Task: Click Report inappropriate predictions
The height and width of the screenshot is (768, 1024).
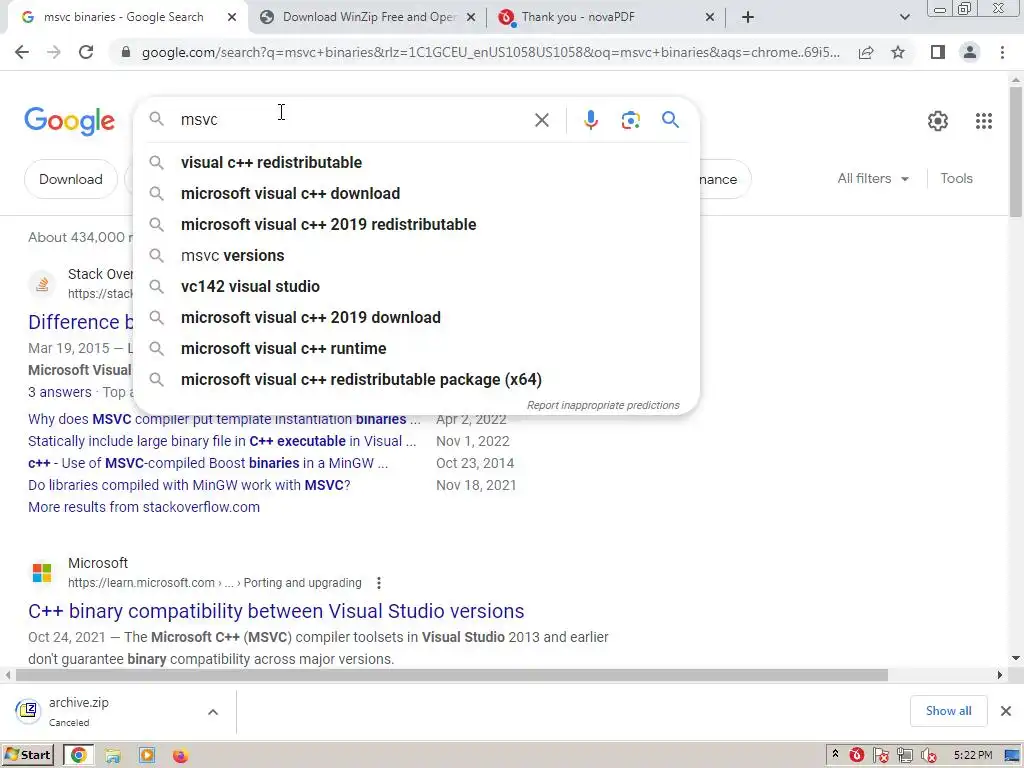Action: coord(603,406)
